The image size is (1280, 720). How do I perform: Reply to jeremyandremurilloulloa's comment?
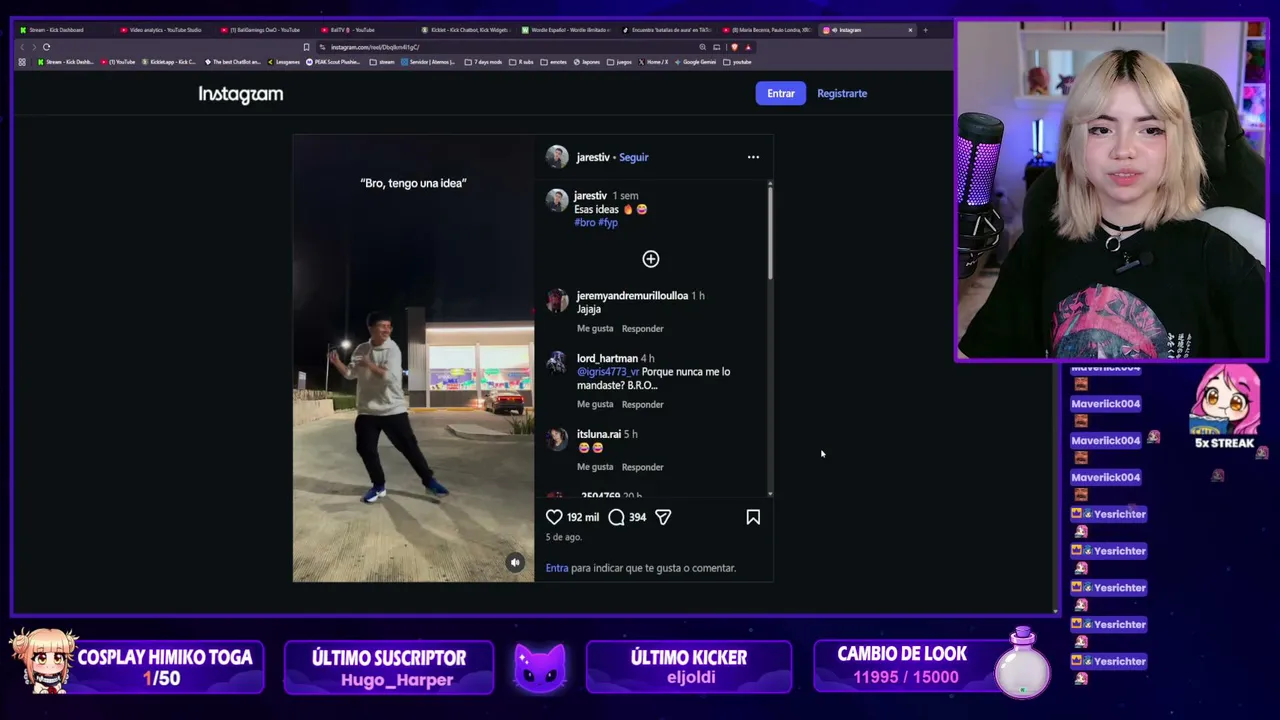tap(643, 329)
